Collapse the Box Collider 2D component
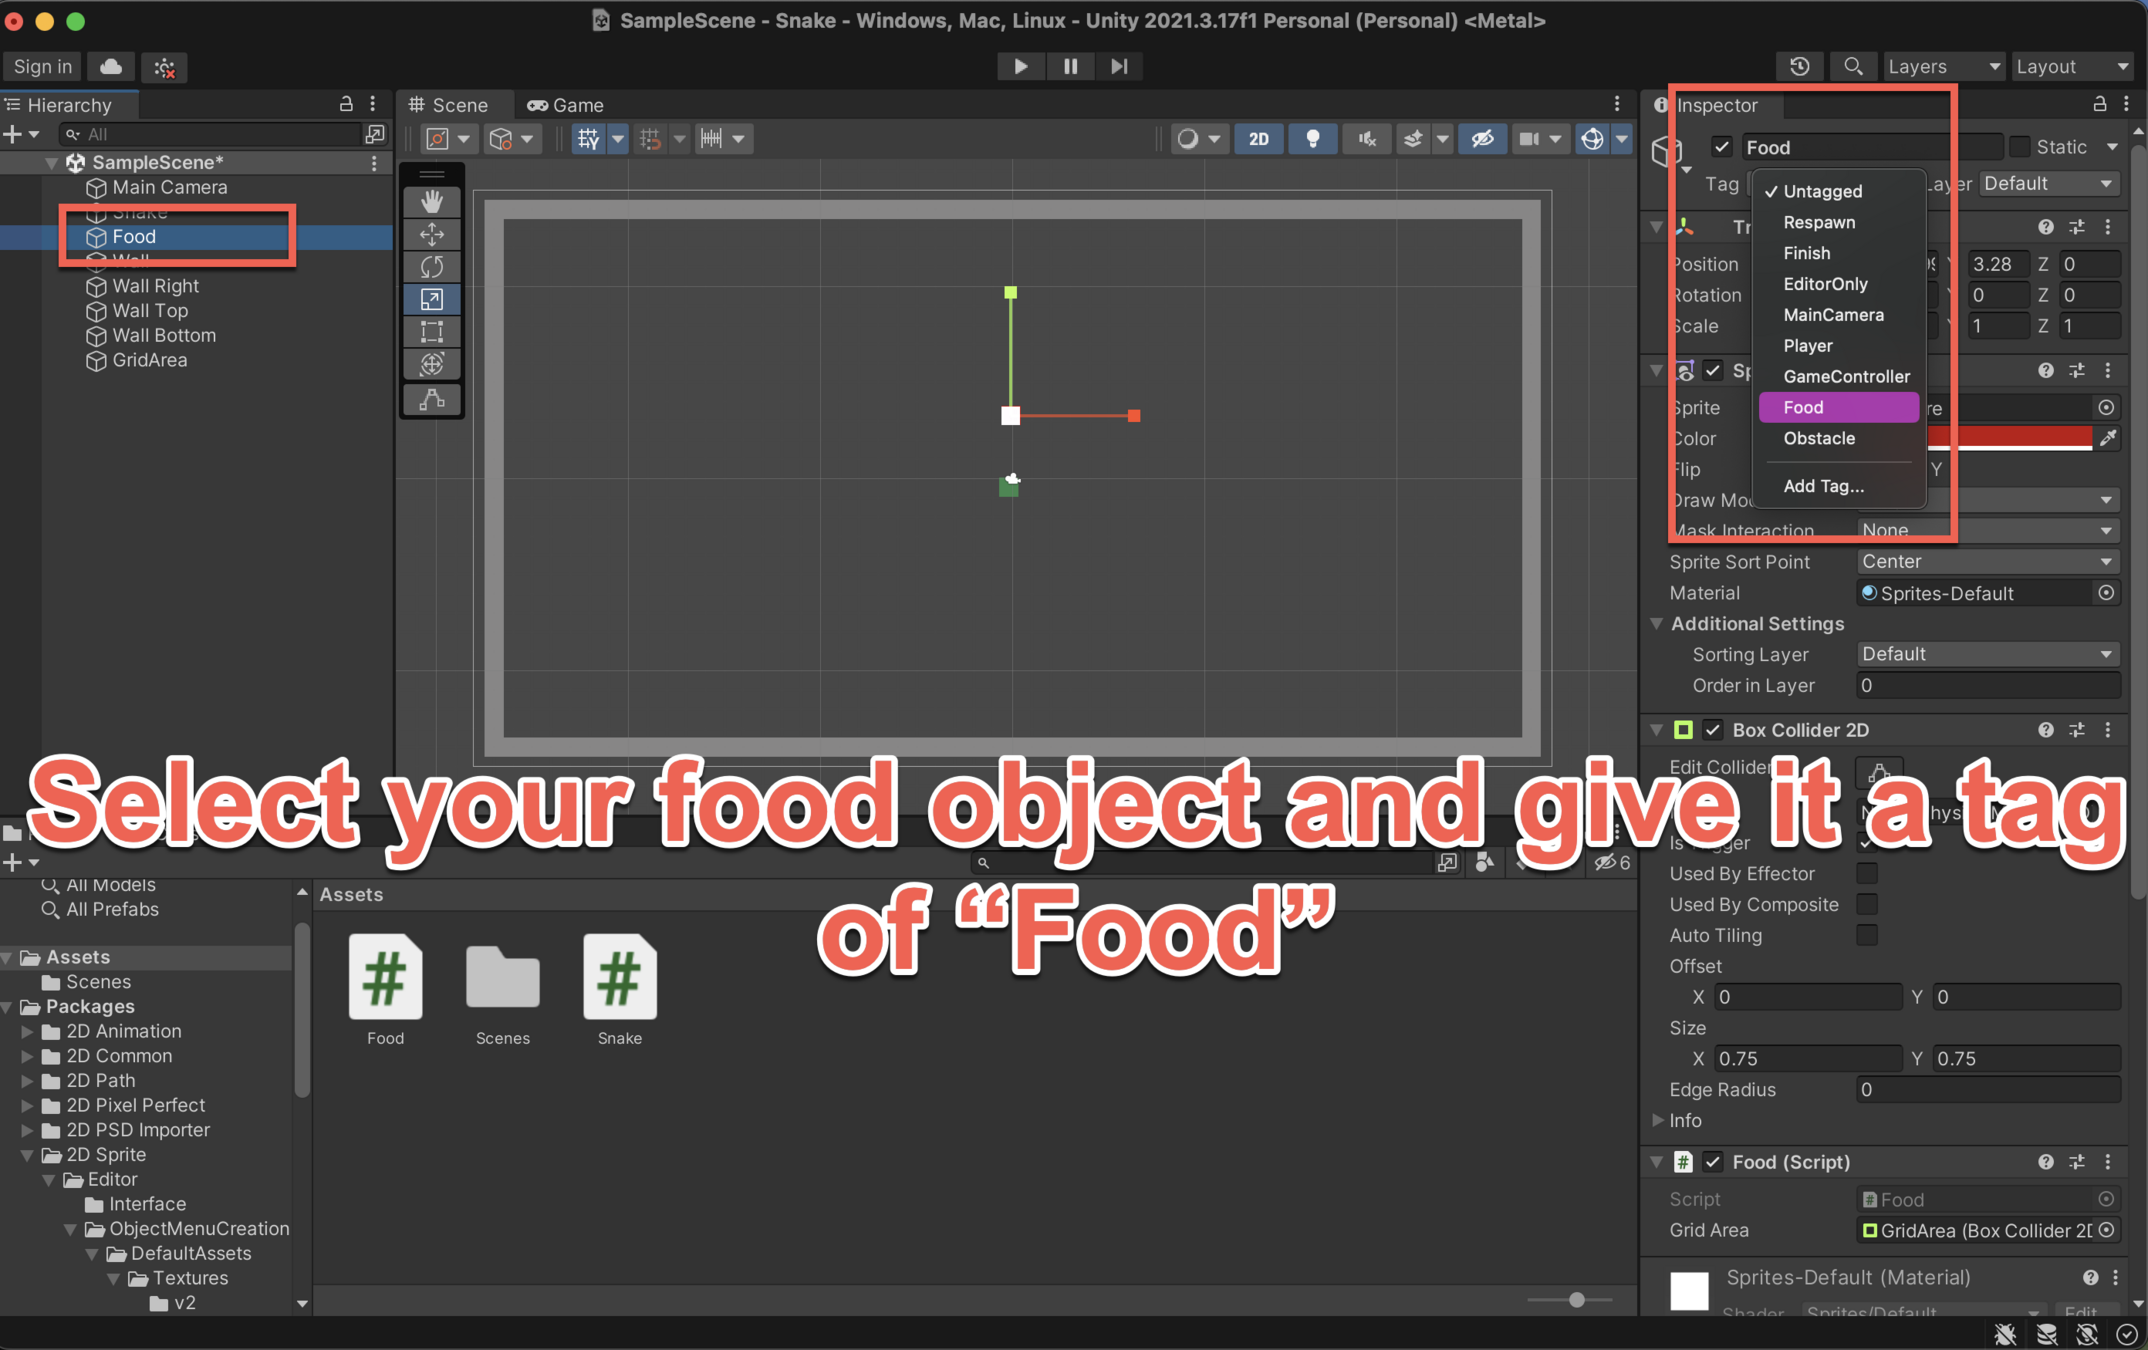 pyautogui.click(x=1656, y=730)
